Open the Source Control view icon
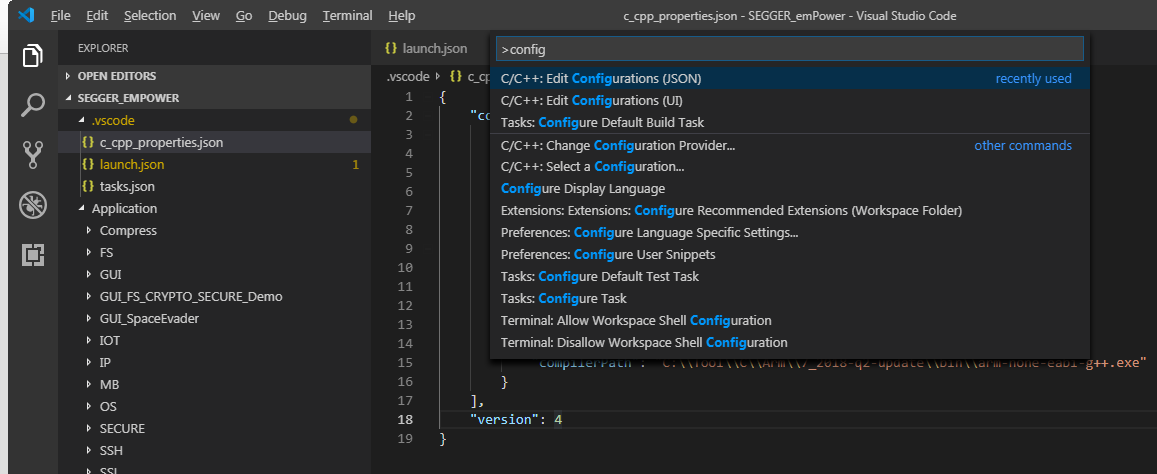Screen dimensions: 1157x474 pos(32,154)
